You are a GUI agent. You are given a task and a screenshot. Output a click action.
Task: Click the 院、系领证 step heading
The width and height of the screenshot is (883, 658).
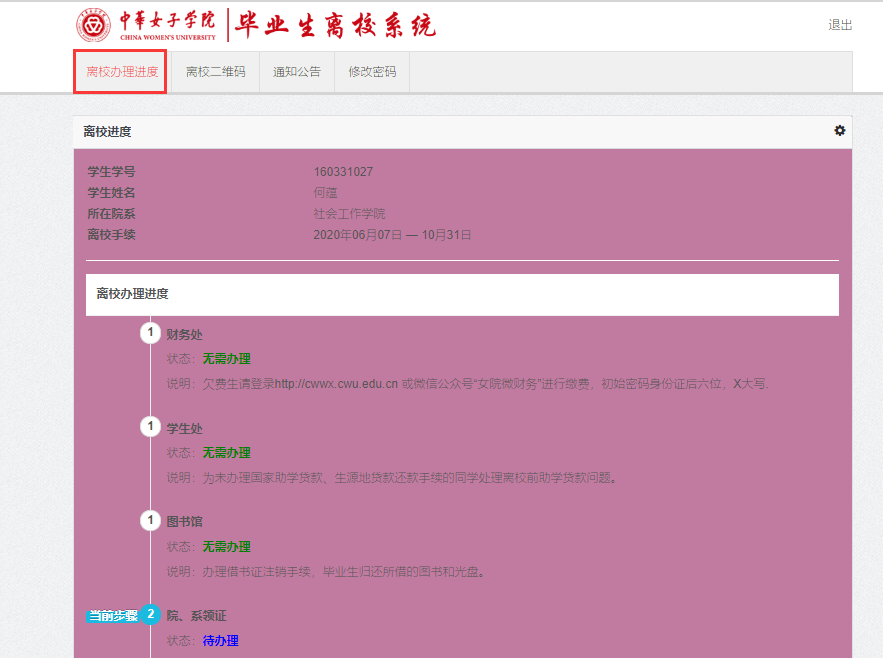pos(196,616)
